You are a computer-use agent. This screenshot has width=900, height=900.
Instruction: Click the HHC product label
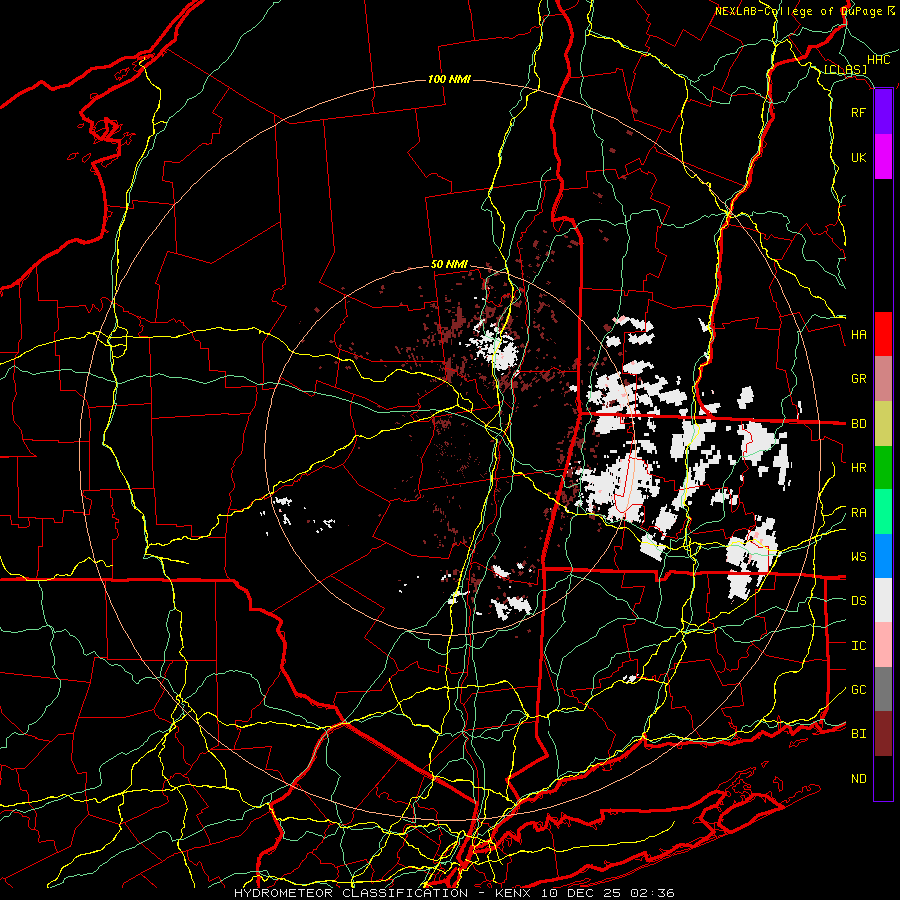[879, 60]
